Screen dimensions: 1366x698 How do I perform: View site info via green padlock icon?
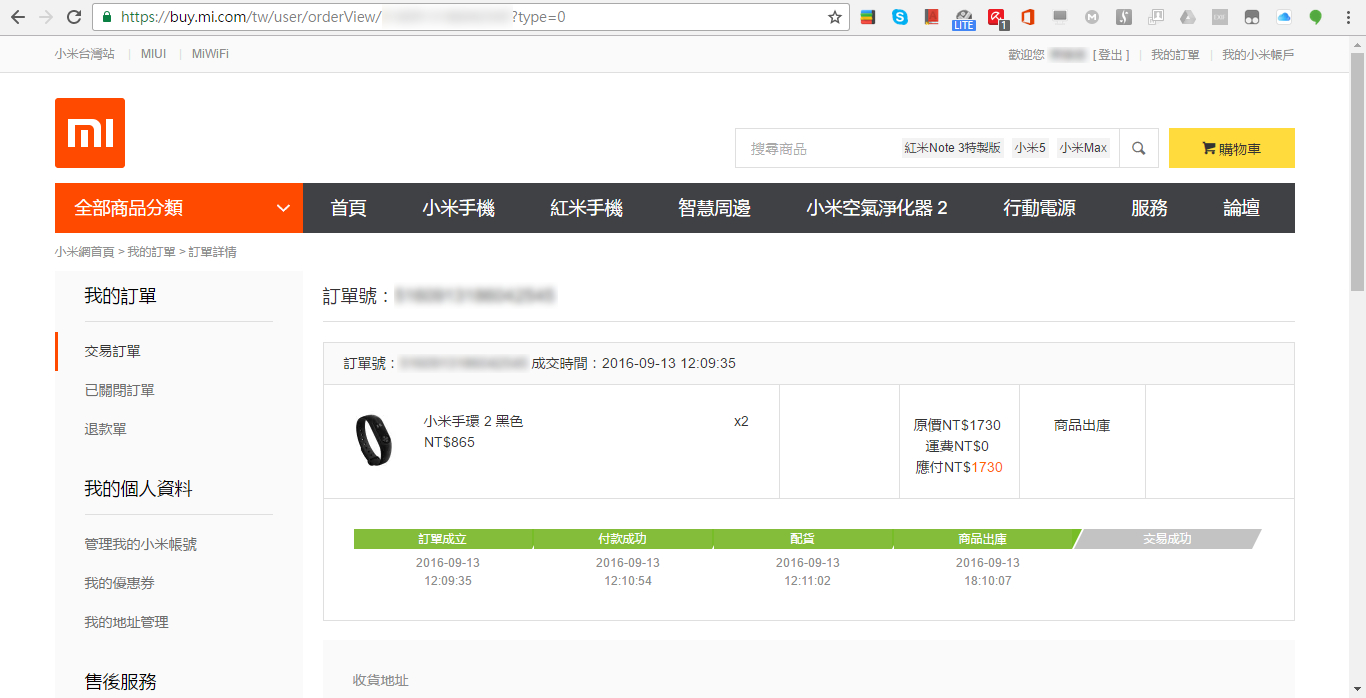(107, 17)
